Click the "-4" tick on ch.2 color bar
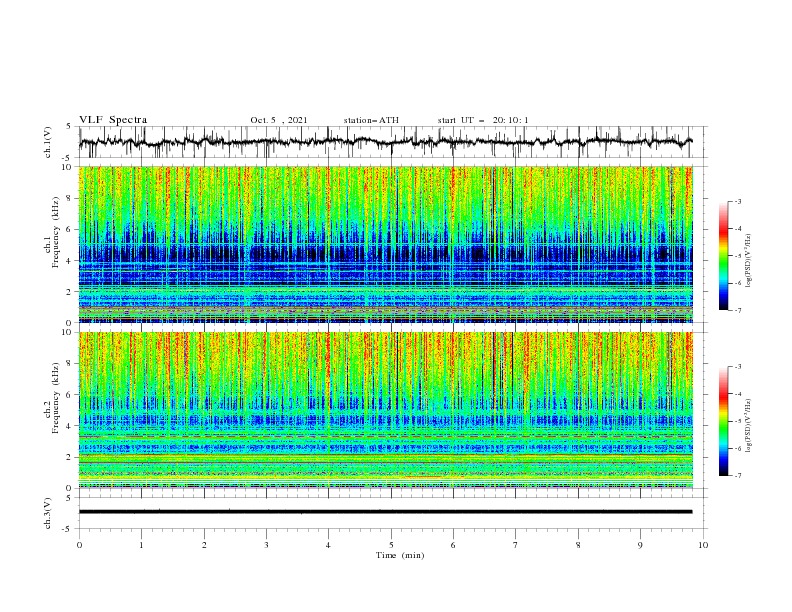Image resolution: width=792 pixels, height=612 pixels. (737, 394)
